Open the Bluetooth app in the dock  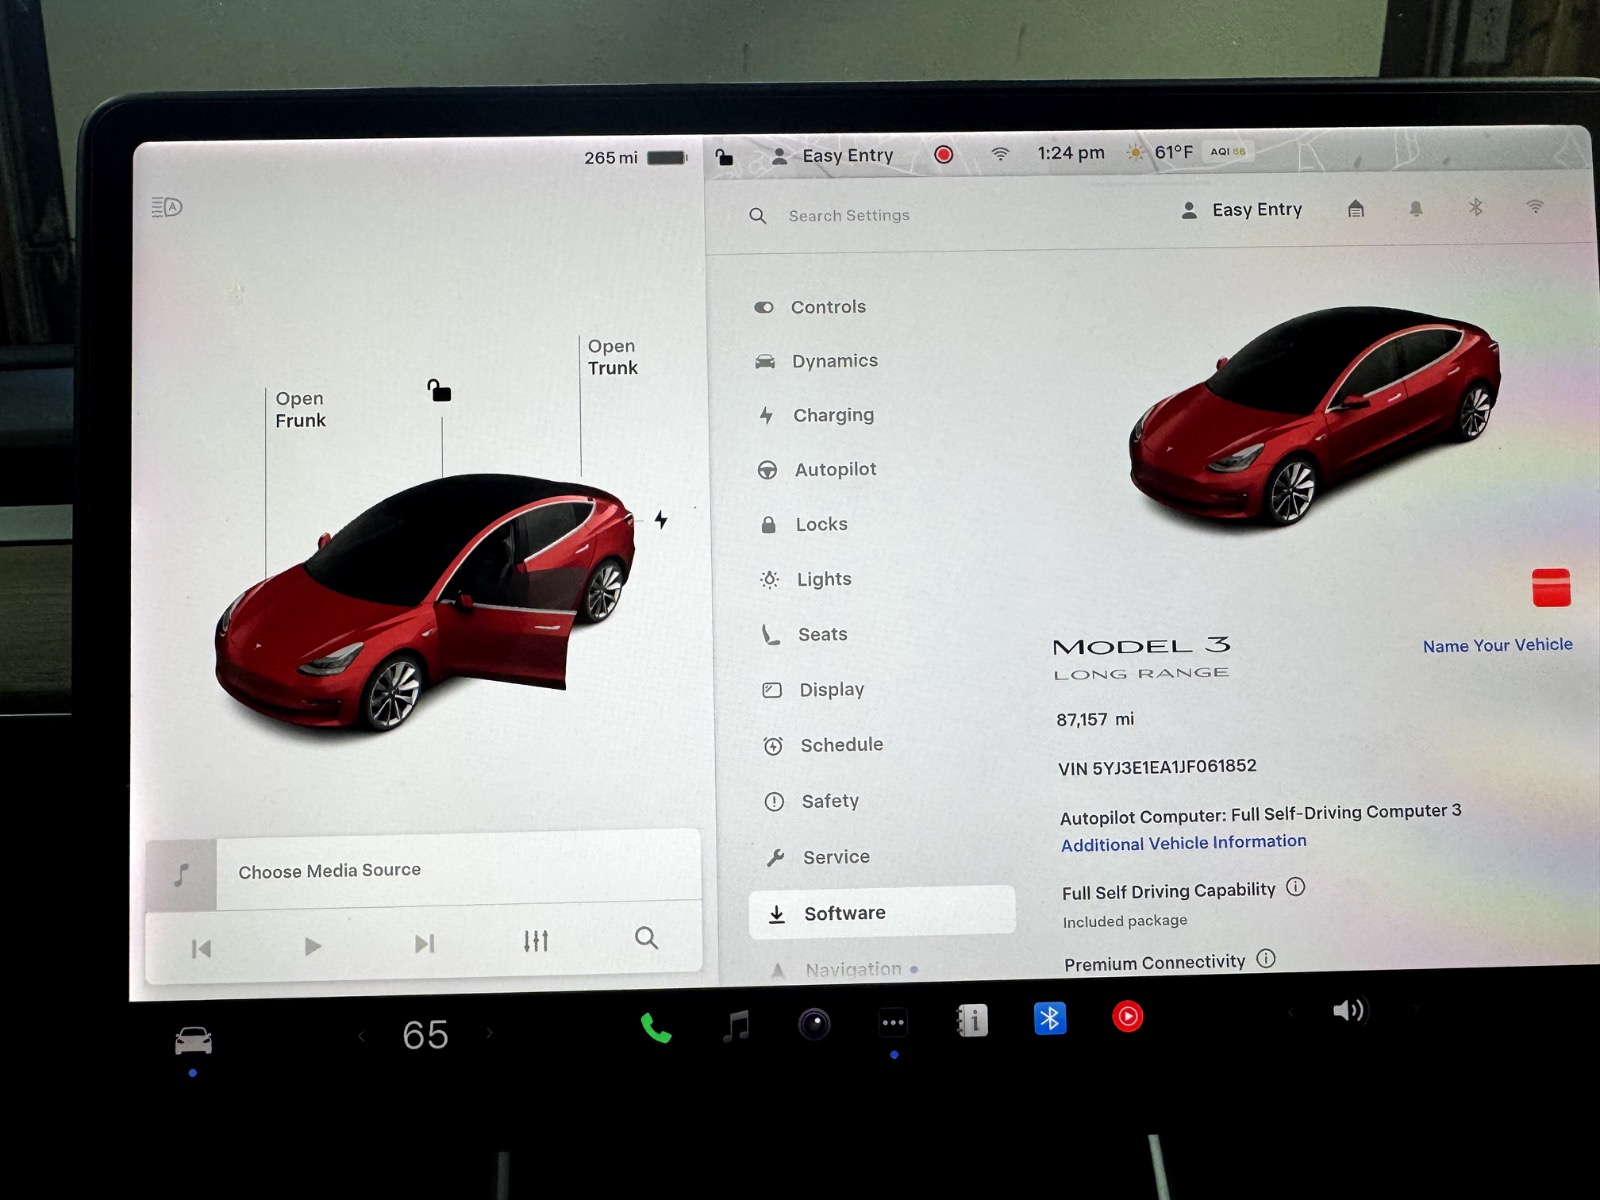click(x=1049, y=1018)
